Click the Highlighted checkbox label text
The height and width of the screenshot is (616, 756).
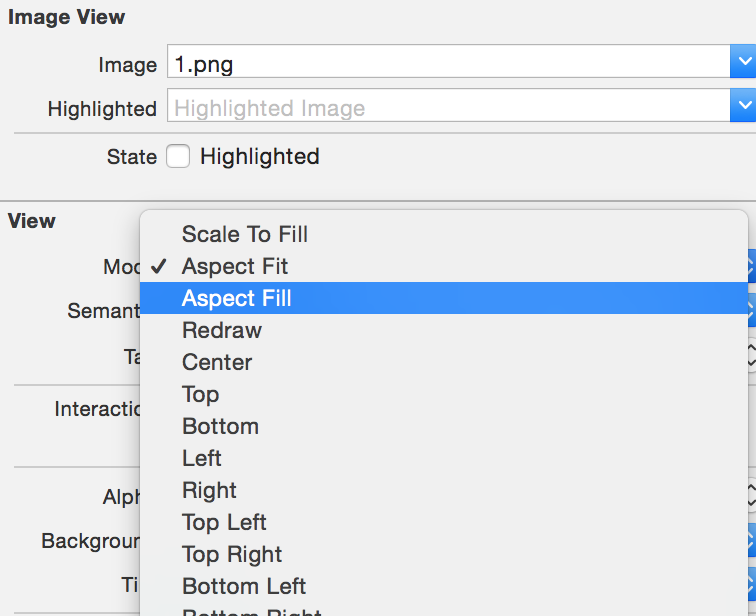(x=259, y=156)
